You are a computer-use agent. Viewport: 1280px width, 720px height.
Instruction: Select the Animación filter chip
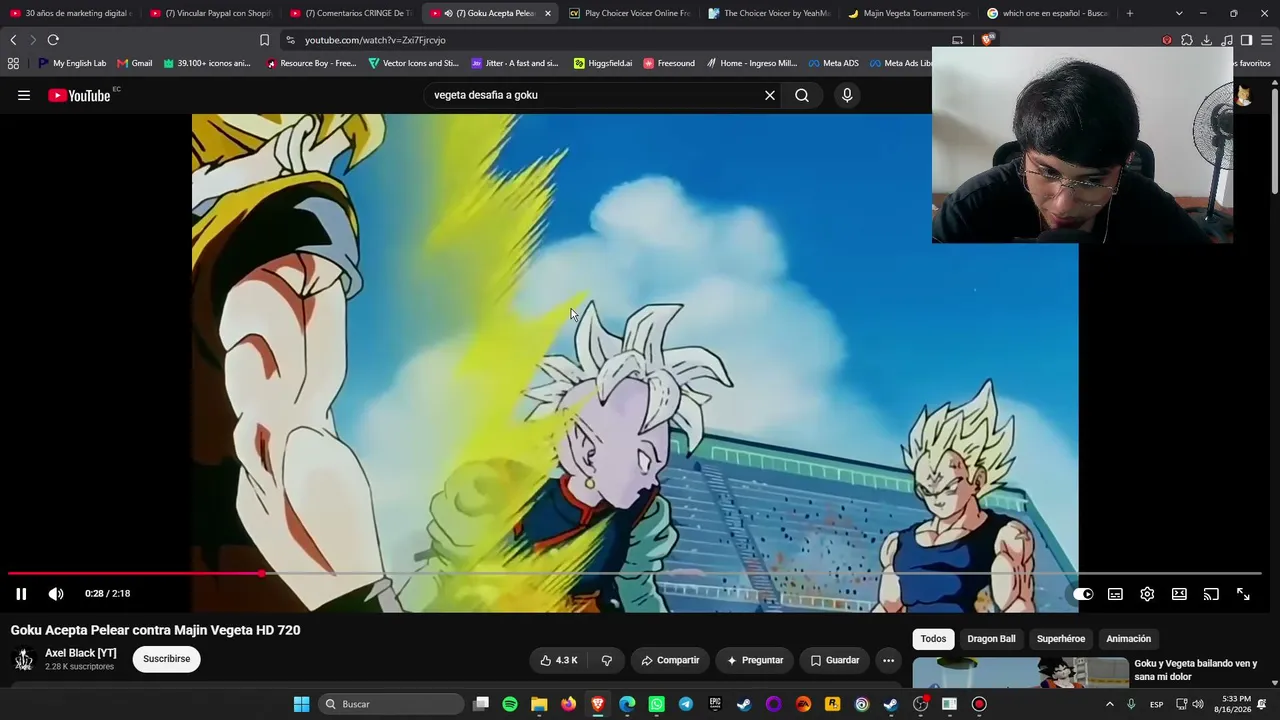tap(1128, 639)
